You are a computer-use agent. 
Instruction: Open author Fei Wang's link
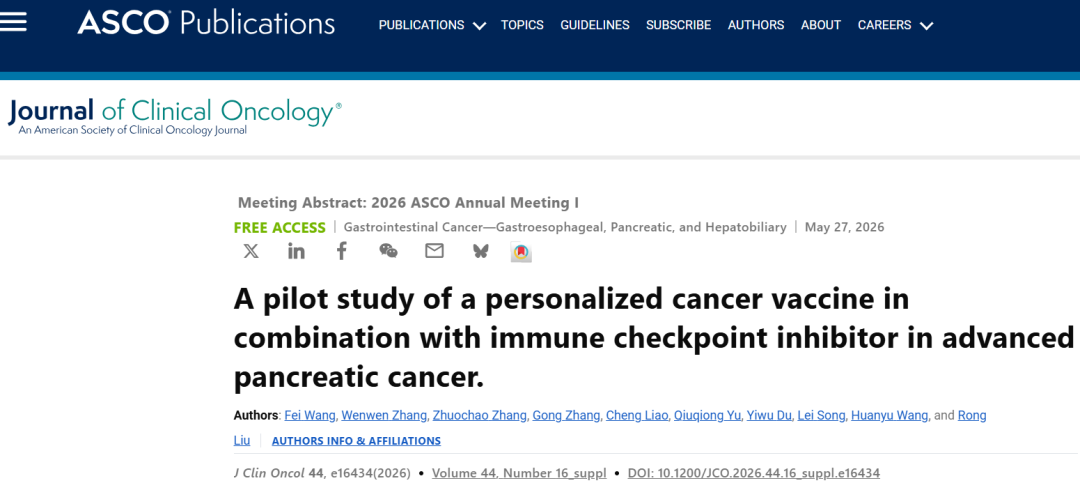click(311, 416)
